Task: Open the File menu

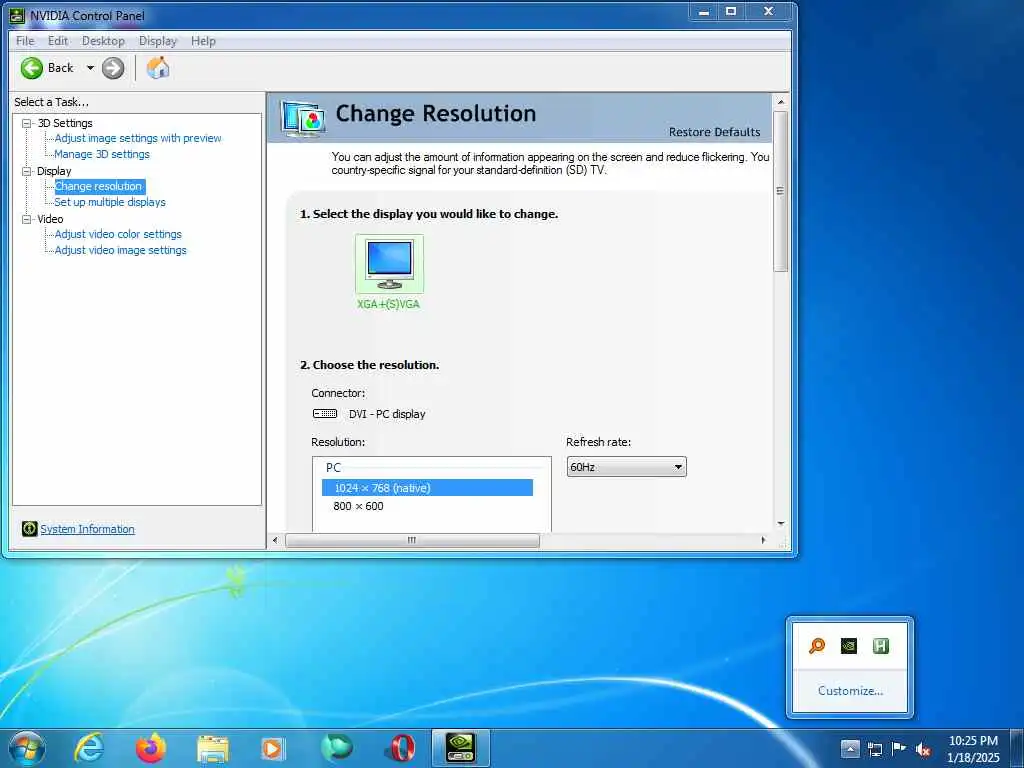Action: point(25,40)
